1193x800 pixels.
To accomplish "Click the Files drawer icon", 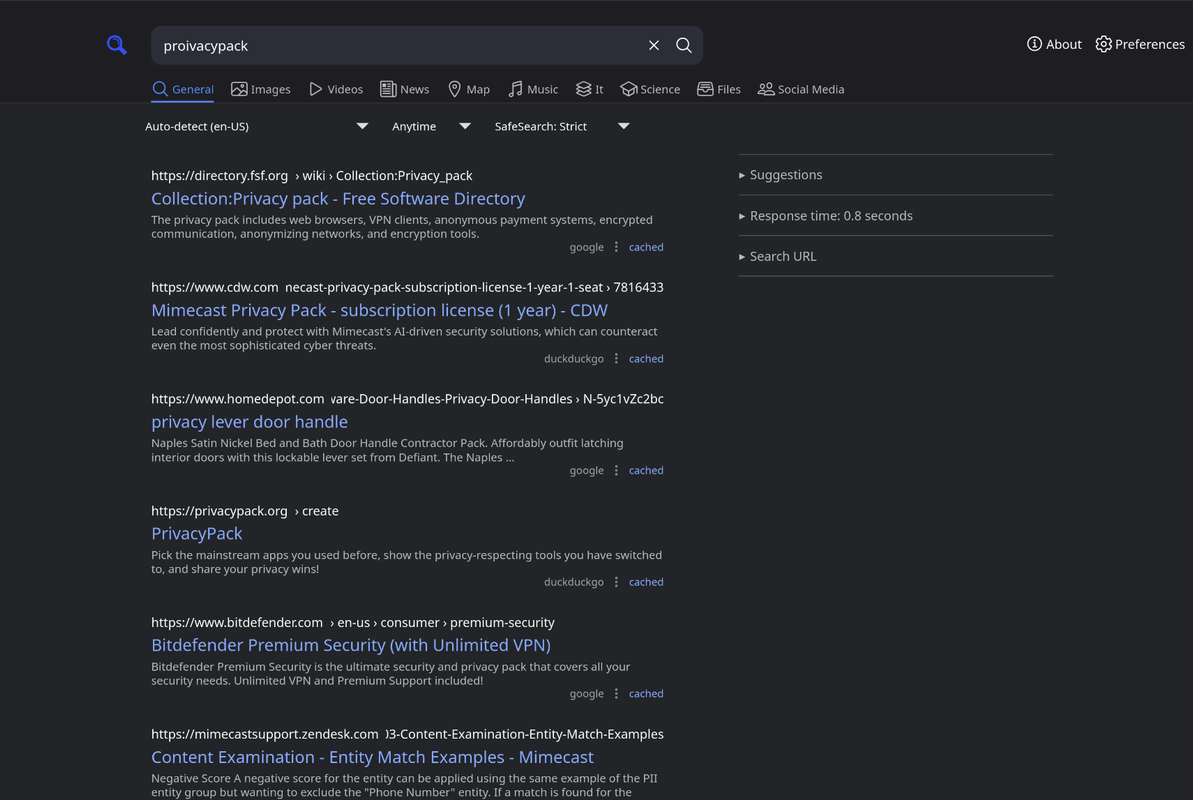I will click(705, 89).
